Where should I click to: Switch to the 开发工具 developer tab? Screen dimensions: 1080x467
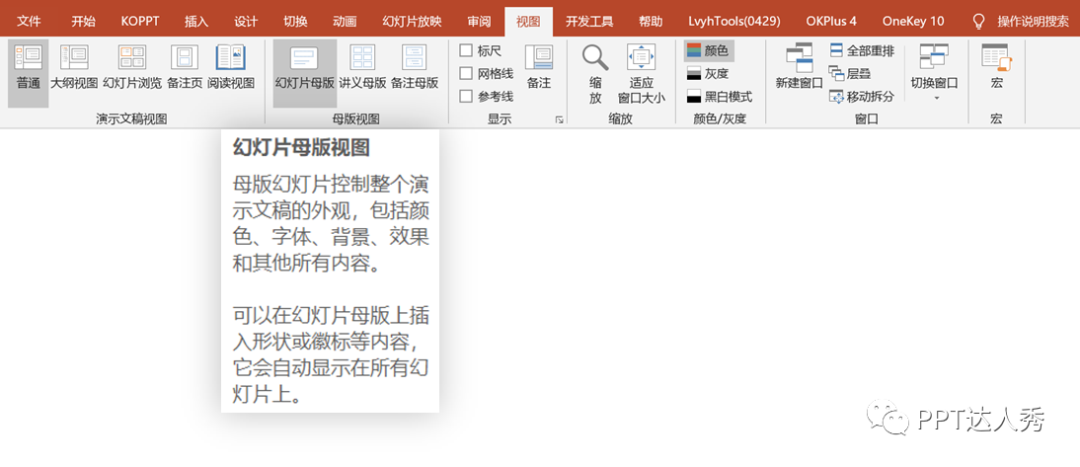tap(590, 21)
